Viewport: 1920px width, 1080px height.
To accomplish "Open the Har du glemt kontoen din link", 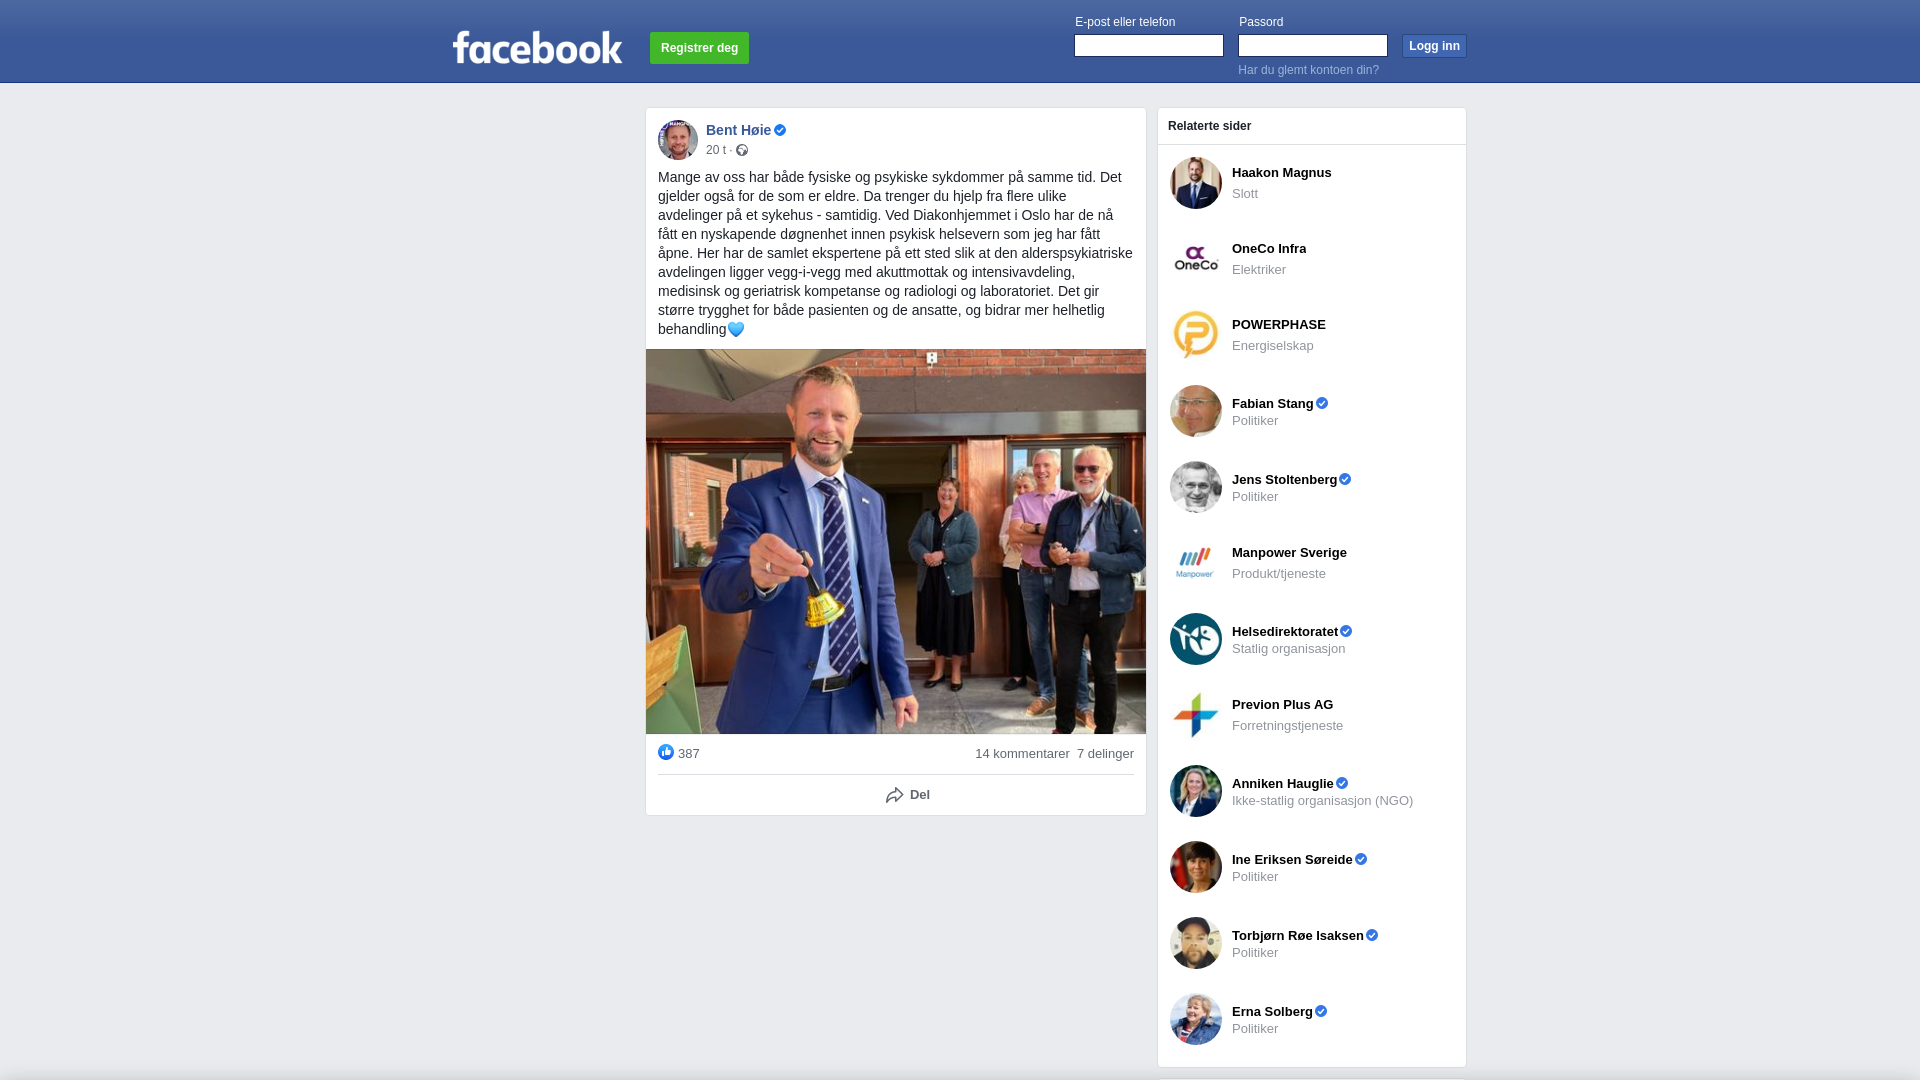I will tap(1308, 70).
